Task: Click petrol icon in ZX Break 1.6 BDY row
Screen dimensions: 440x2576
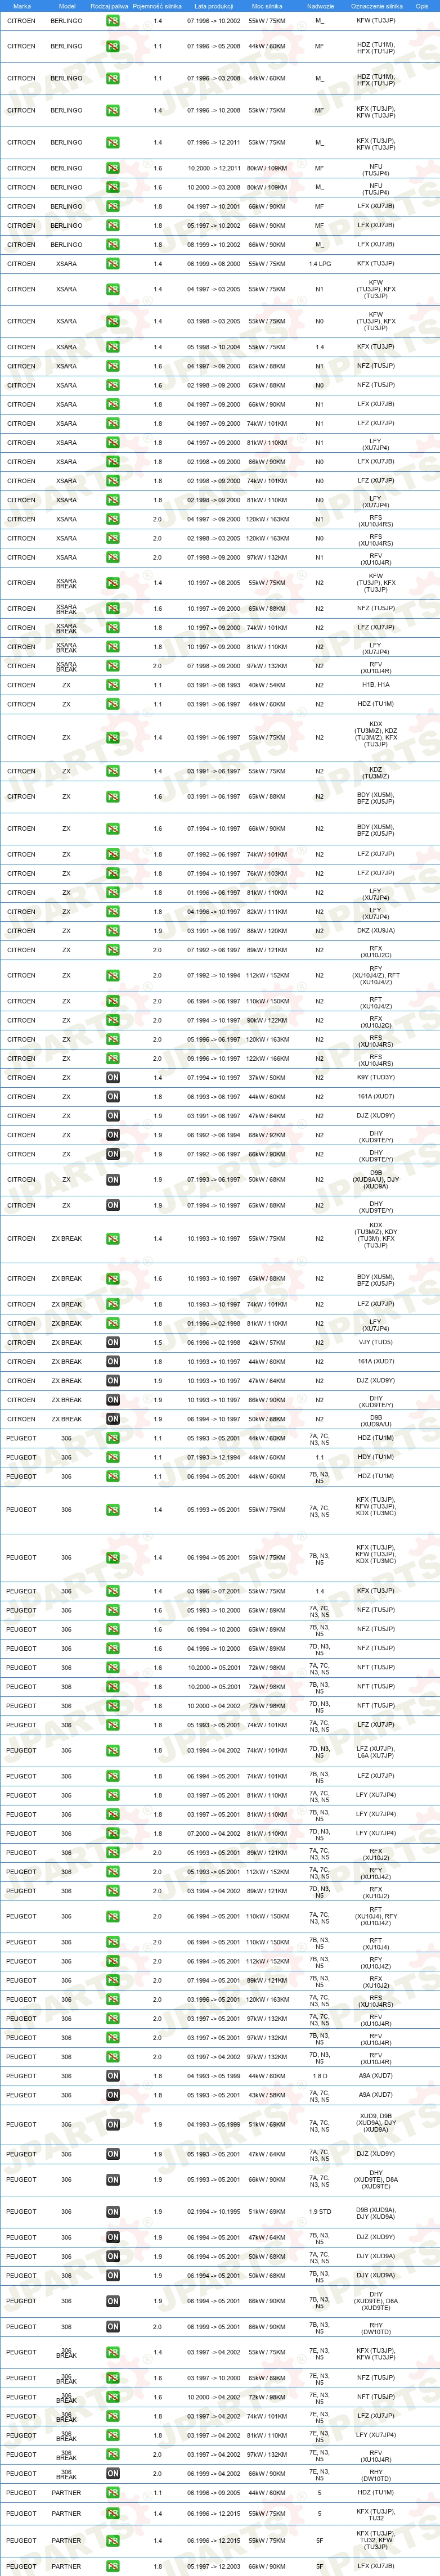Action: point(113,1279)
